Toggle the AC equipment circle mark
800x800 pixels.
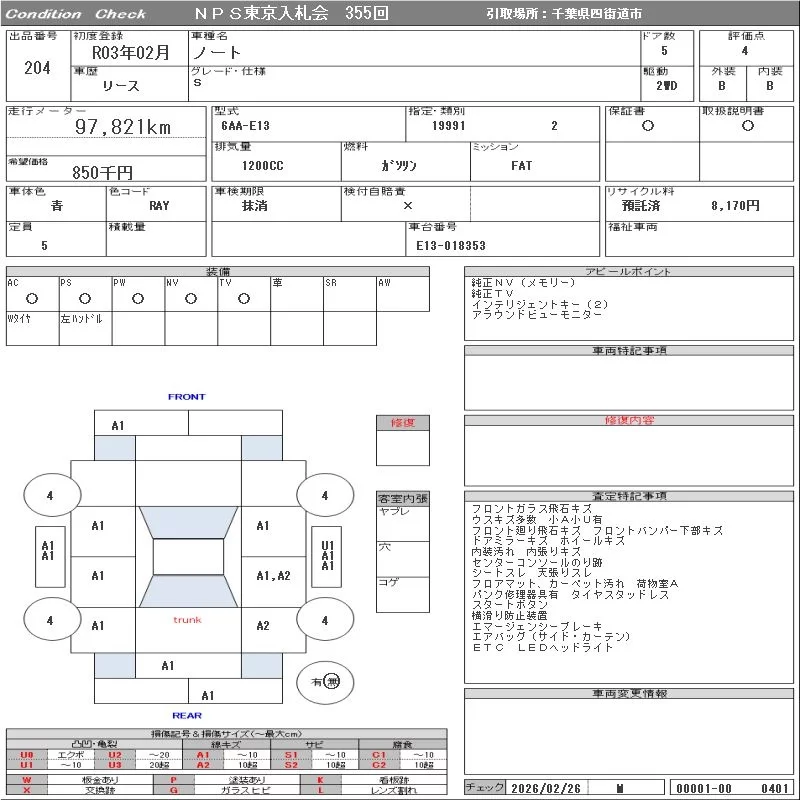(32, 298)
